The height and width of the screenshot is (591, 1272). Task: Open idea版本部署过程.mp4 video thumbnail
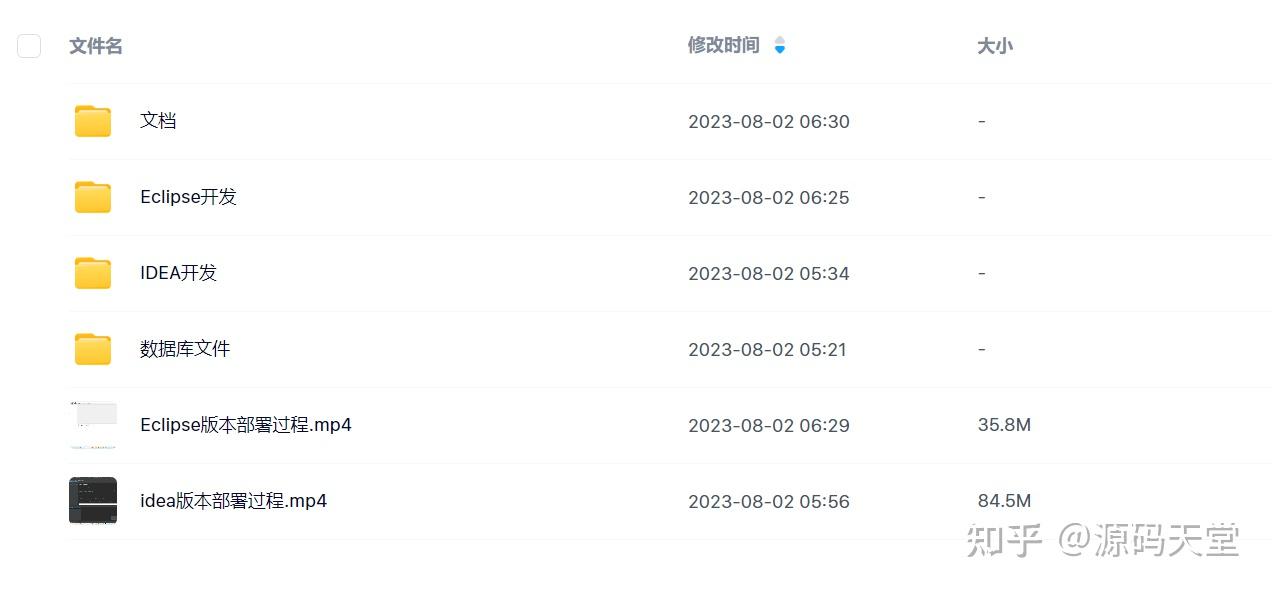(93, 501)
